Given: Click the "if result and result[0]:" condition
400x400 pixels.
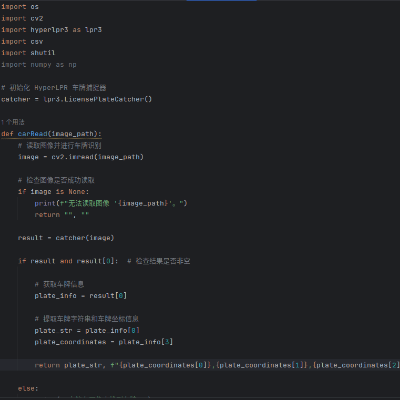Looking at the screenshot, I should (68, 261).
